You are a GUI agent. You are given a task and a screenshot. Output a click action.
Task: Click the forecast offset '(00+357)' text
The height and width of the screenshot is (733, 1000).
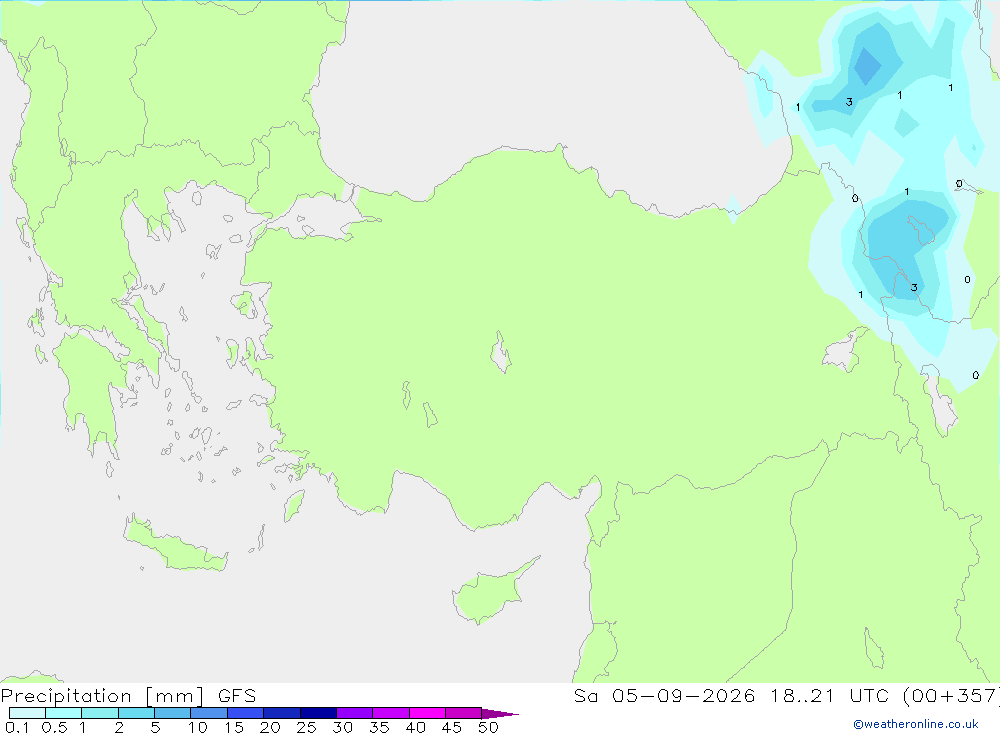pos(950,696)
